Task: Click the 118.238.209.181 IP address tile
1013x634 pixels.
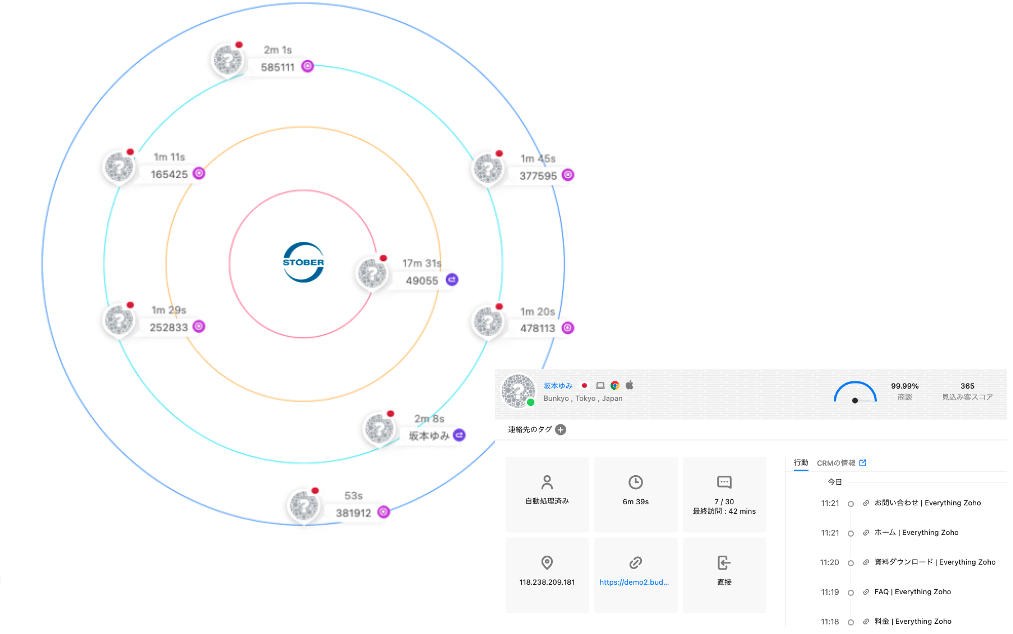Action: point(547,575)
